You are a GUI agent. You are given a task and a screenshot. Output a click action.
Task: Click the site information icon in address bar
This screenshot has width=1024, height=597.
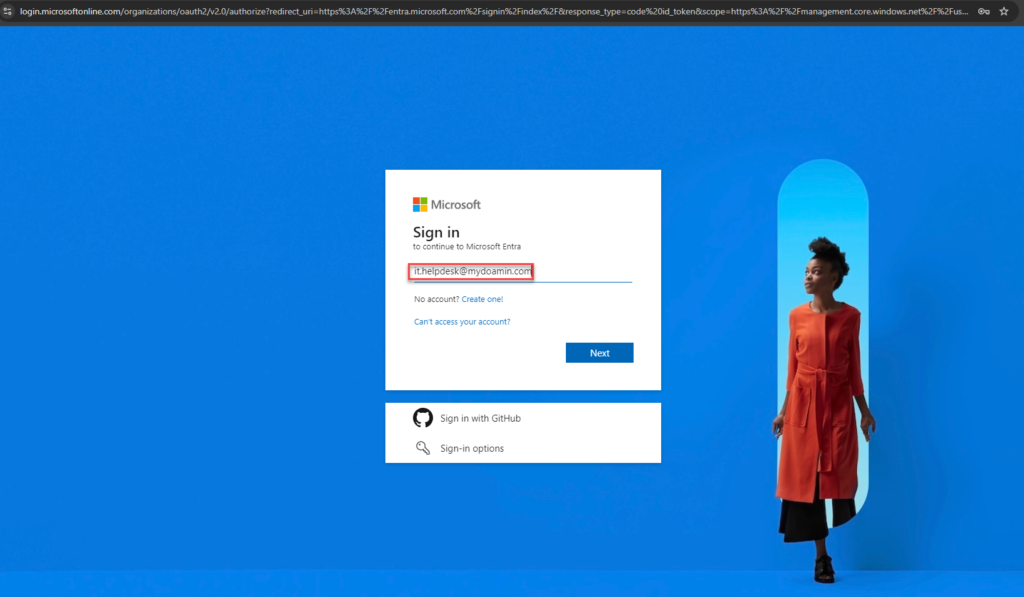[x=7, y=11]
